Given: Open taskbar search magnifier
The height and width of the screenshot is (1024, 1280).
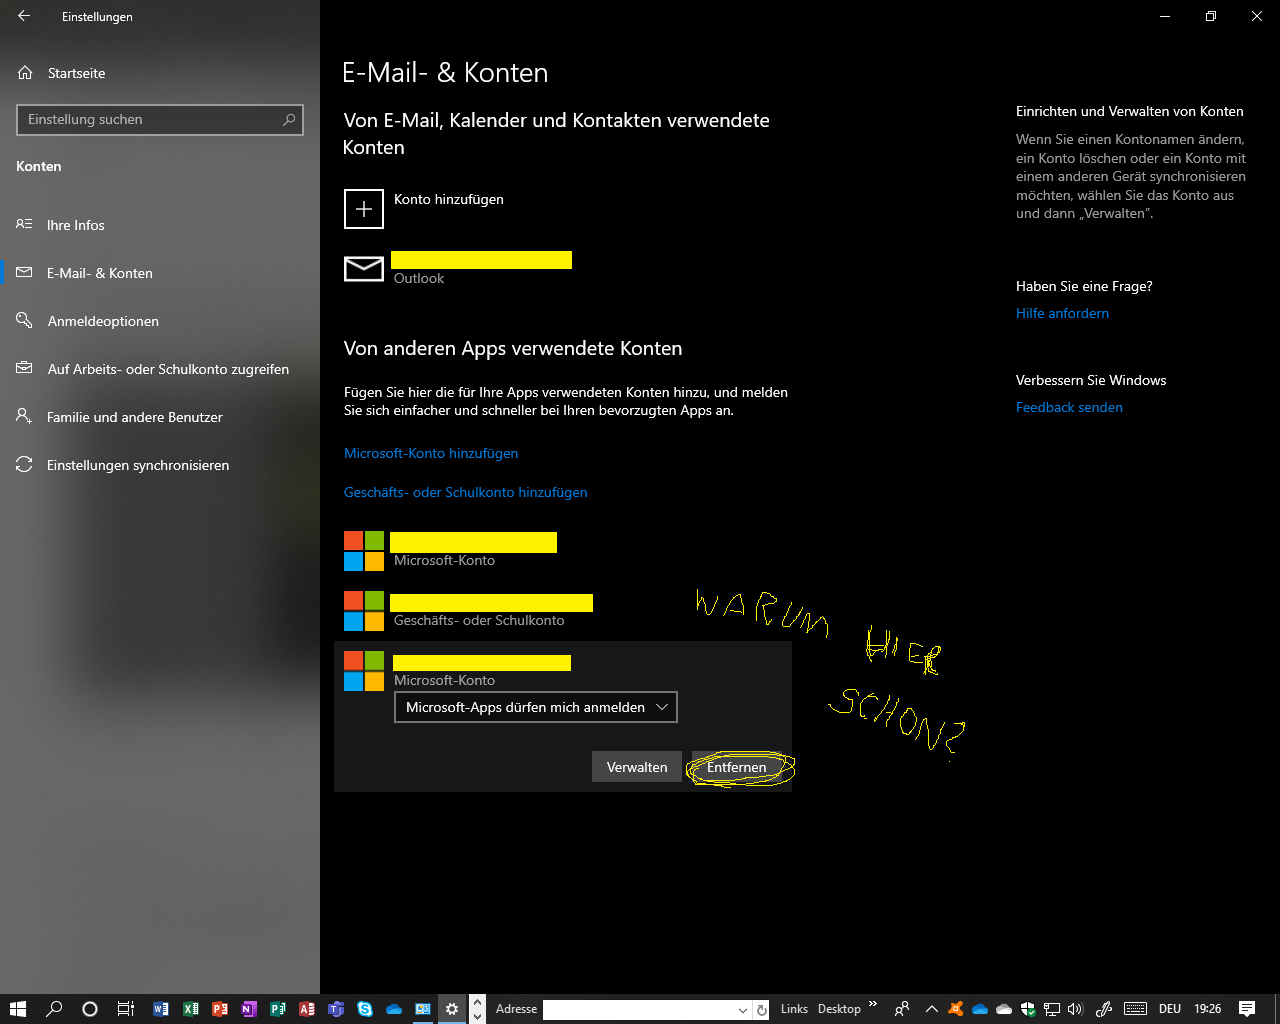Looking at the screenshot, I should click(54, 1009).
